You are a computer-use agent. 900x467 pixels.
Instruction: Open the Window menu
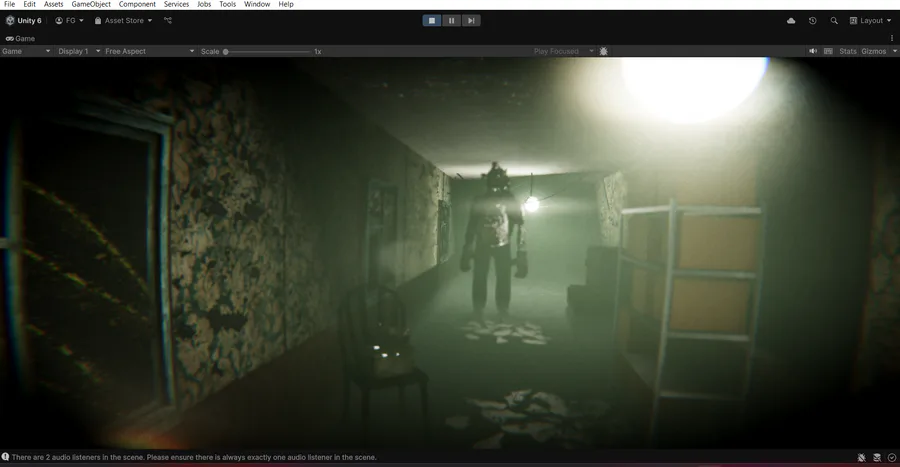[257, 4]
